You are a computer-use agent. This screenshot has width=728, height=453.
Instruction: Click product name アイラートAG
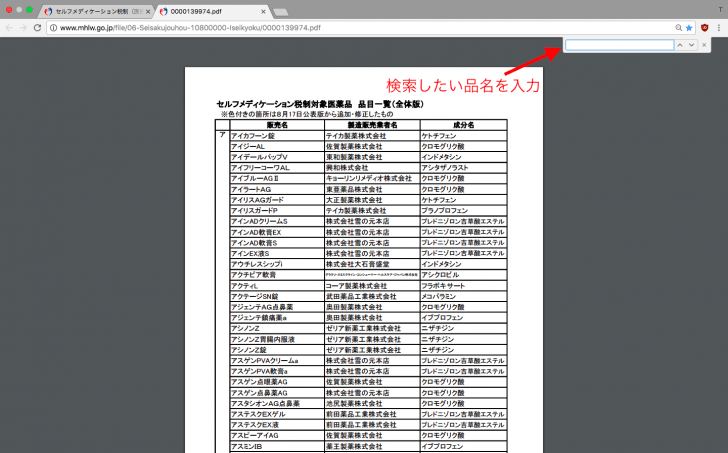click(x=251, y=189)
